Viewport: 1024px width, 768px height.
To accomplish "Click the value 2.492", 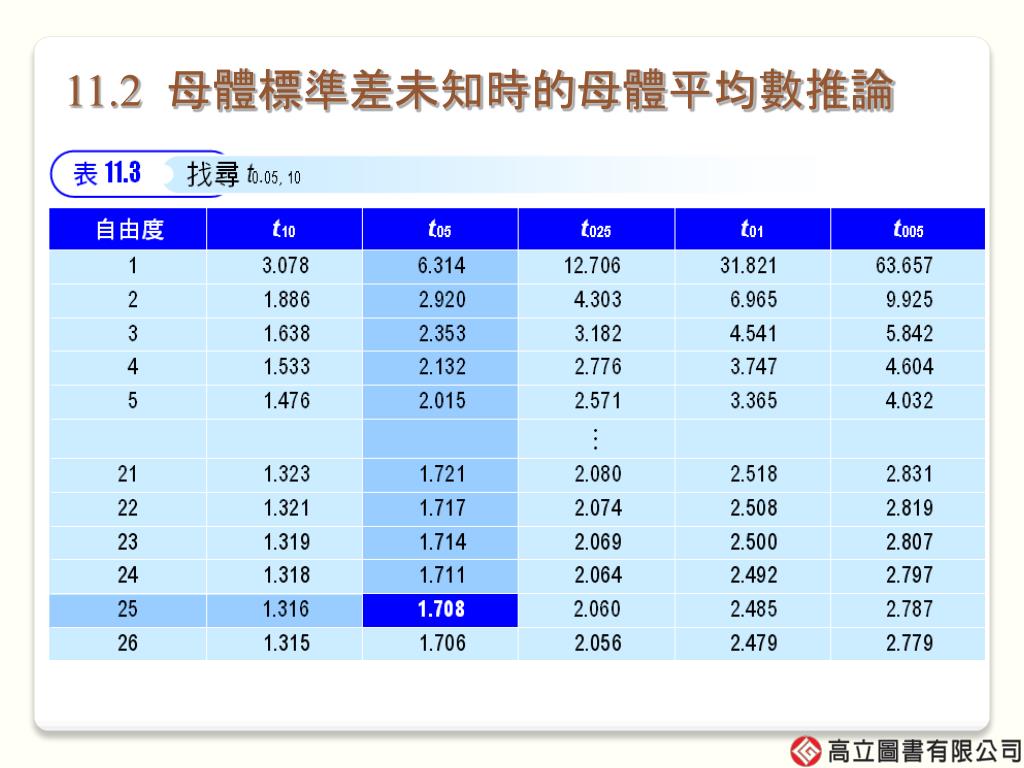I will coord(754,575).
